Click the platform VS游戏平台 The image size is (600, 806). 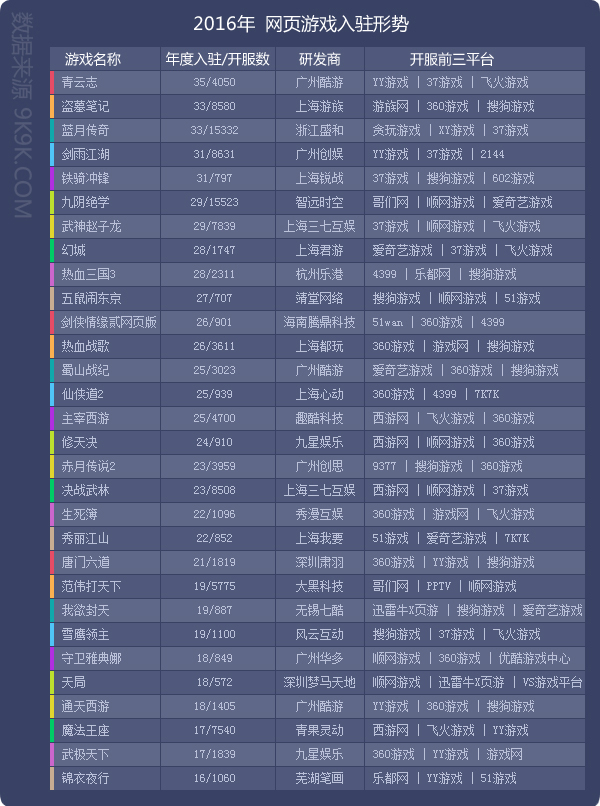tap(552, 682)
